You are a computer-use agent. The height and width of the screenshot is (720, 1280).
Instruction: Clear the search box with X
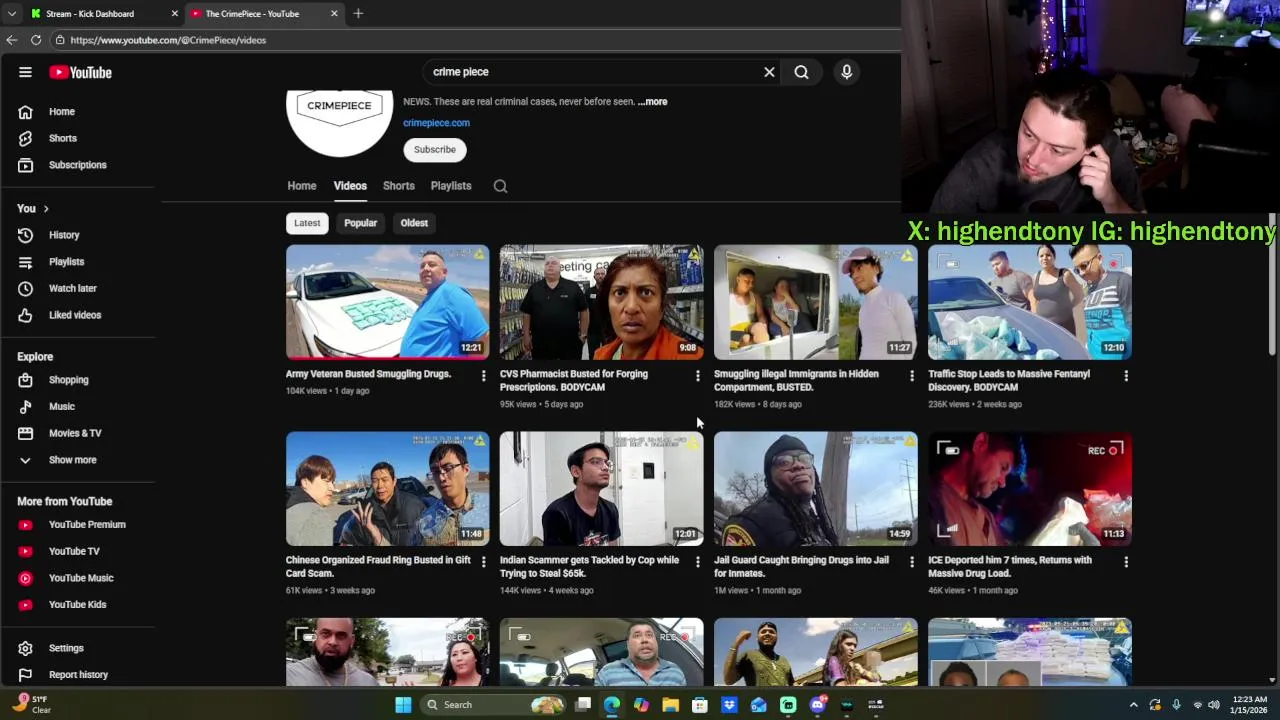tap(769, 72)
